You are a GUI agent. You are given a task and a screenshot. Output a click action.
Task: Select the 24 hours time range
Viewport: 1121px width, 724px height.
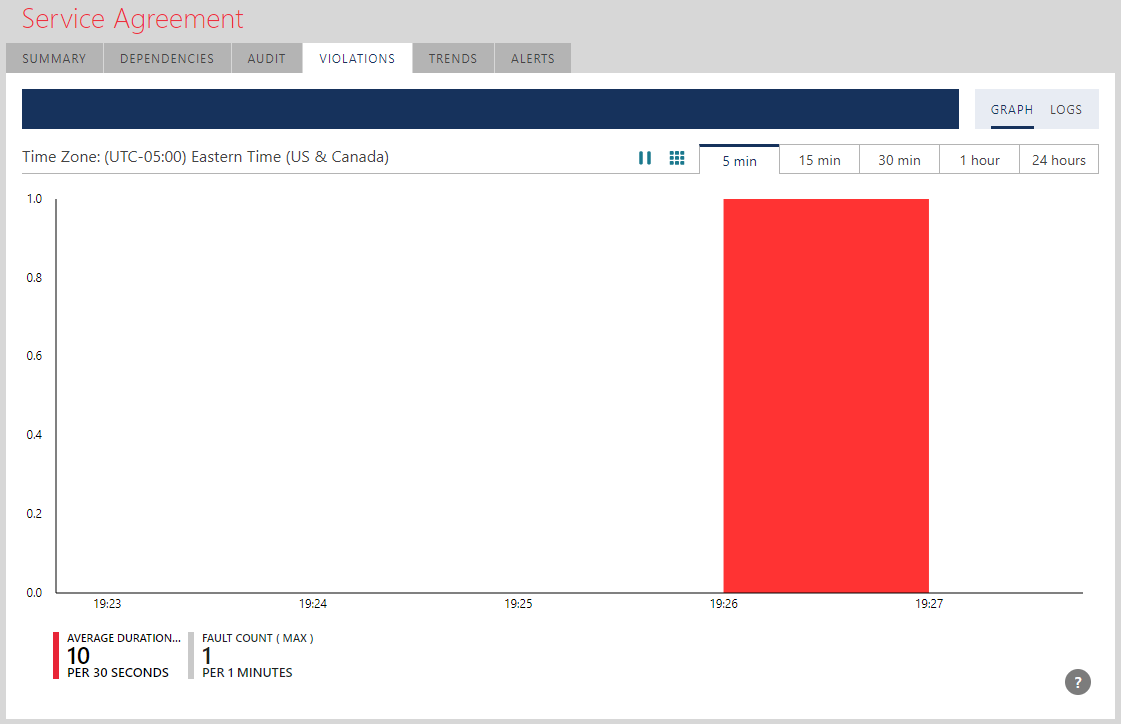[1059, 160]
